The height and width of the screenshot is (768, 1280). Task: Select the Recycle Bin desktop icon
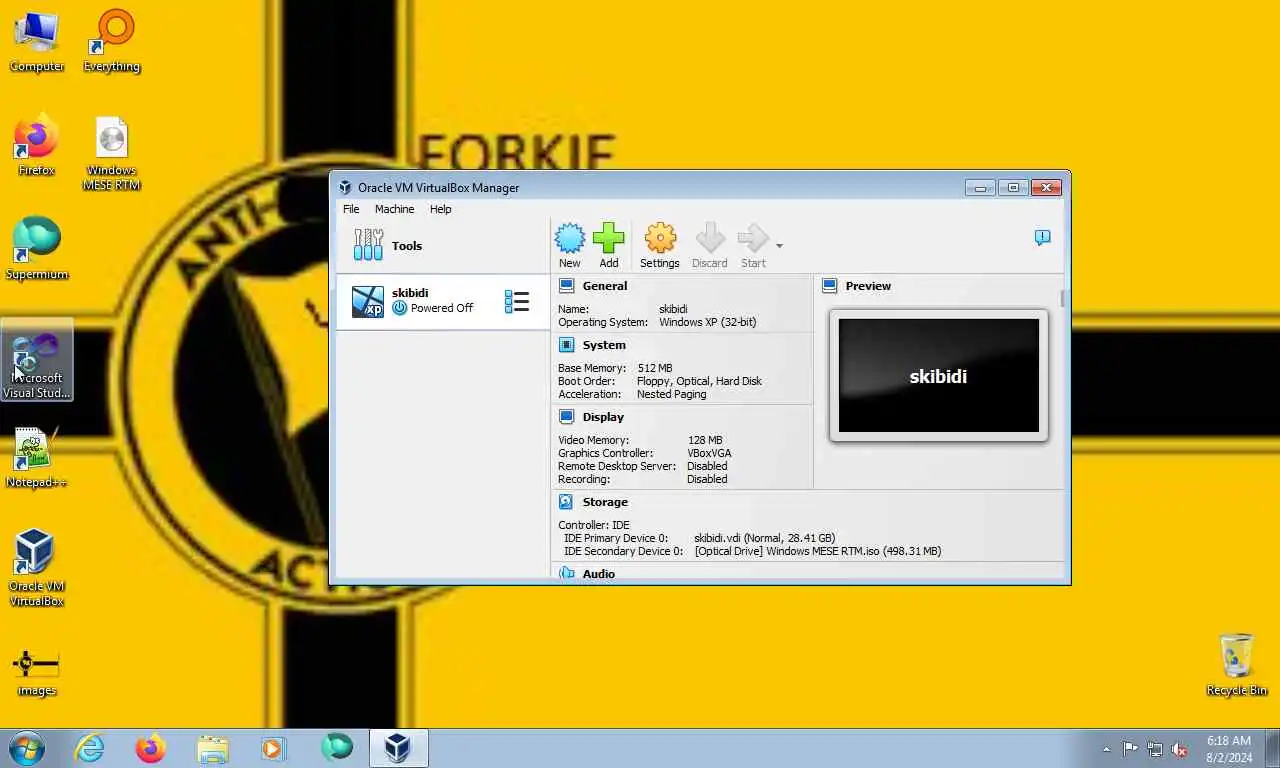1237,665
